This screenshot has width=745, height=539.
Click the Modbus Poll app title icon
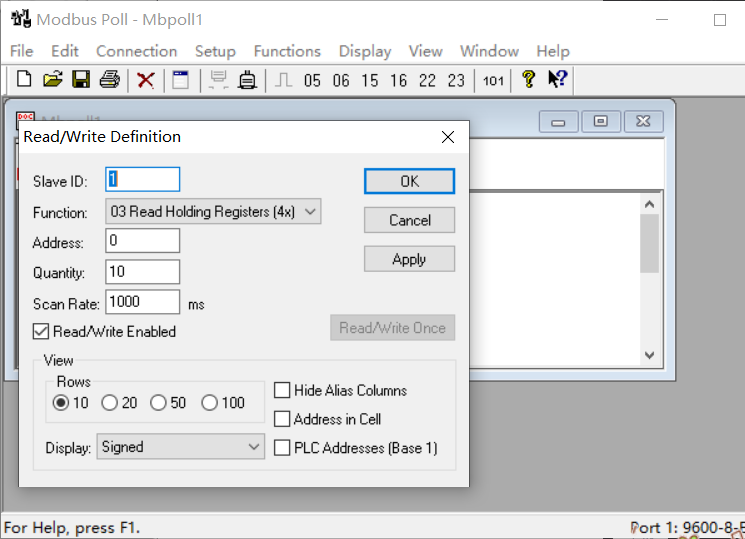(21, 19)
